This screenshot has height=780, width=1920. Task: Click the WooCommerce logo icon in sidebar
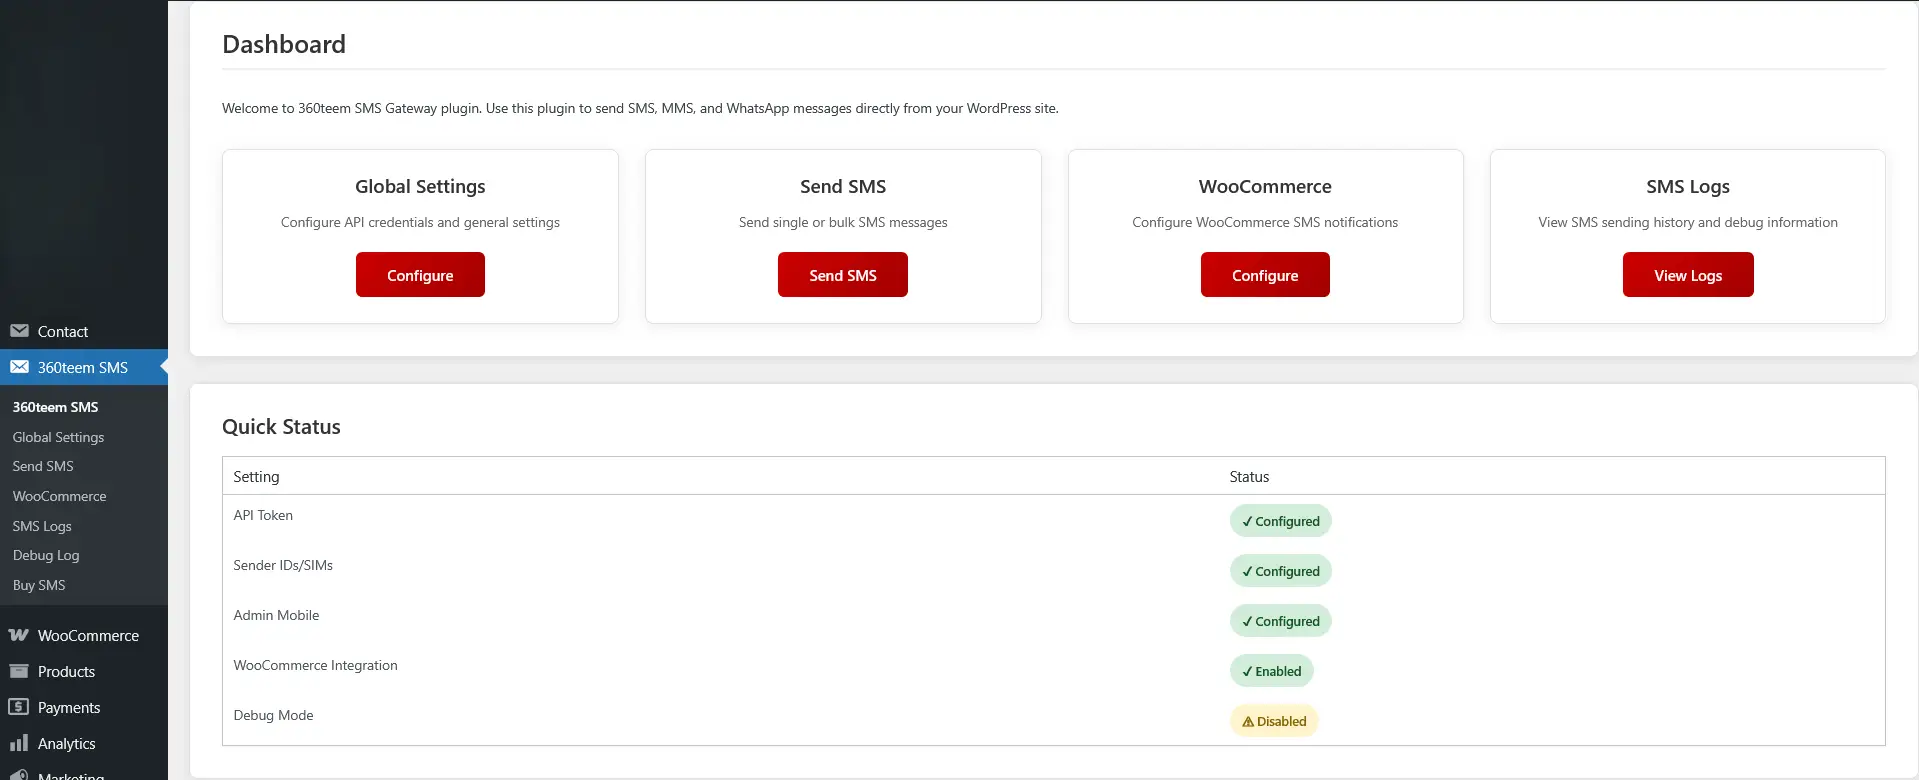[x=19, y=635]
